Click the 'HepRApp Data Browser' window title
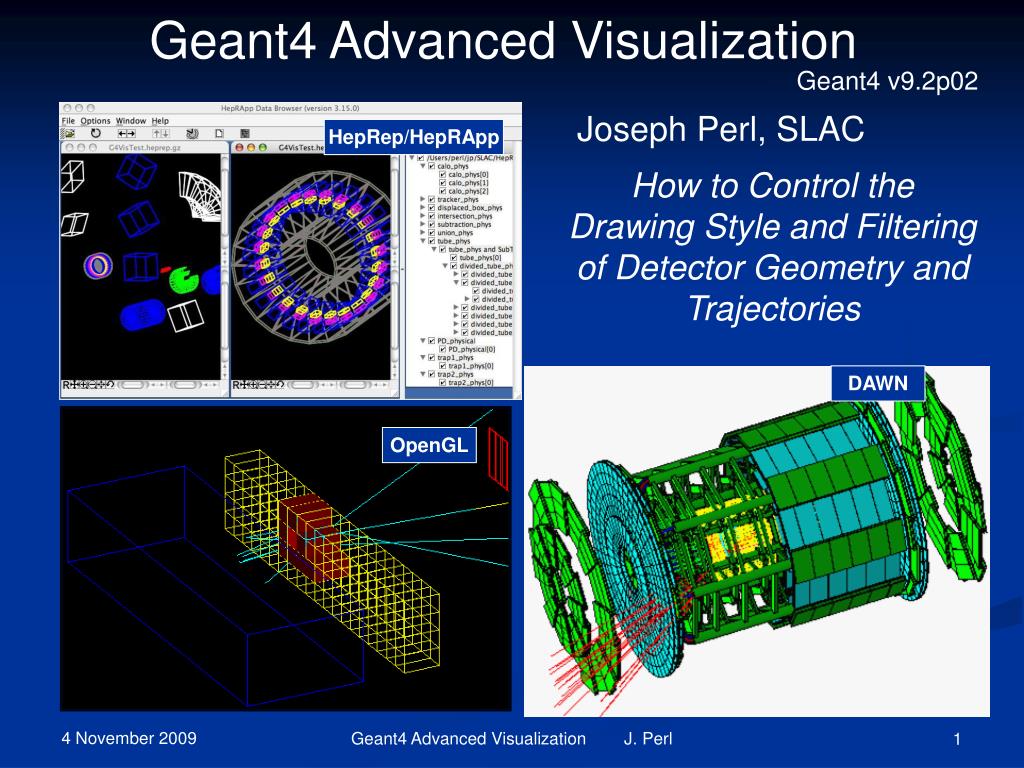The width and height of the screenshot is (1024, 768). click(x=290, y=108)
